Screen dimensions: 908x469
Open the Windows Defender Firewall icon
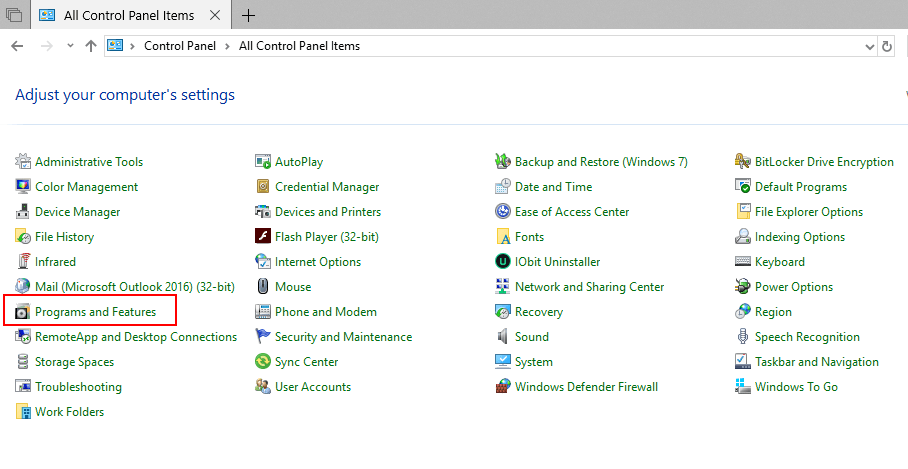click(504, 387)
